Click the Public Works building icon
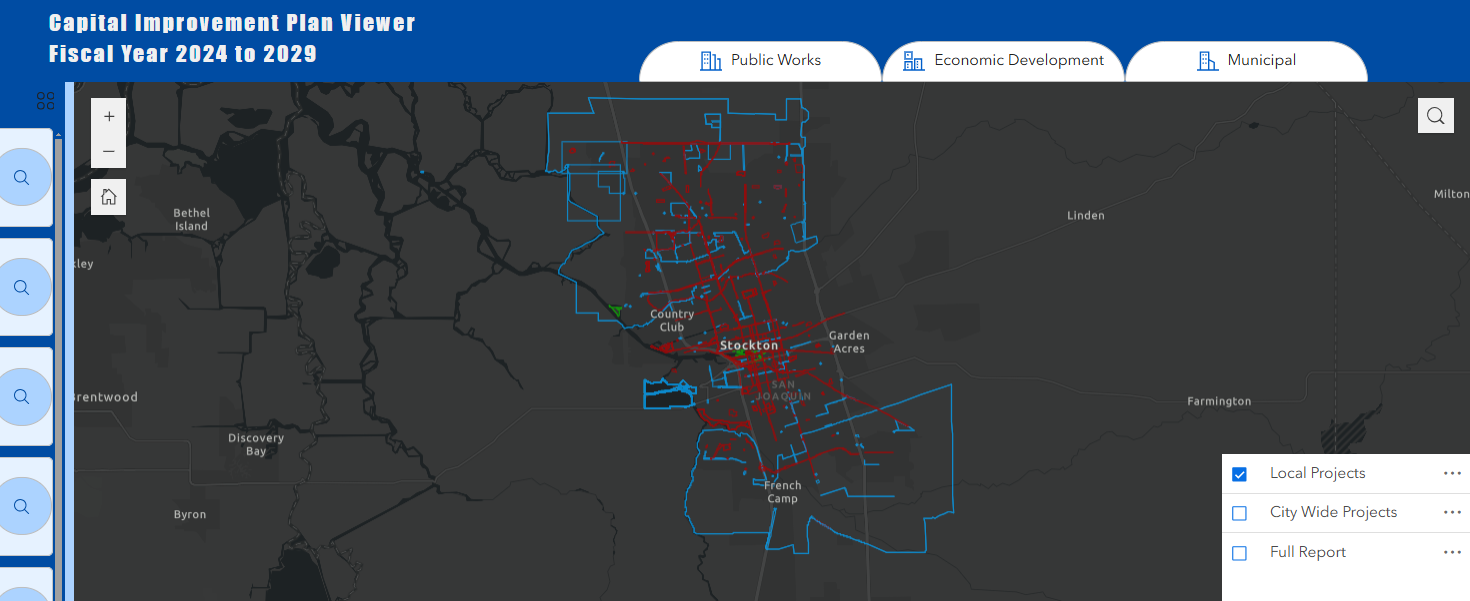1470x601 pixels. pos(711,61)
